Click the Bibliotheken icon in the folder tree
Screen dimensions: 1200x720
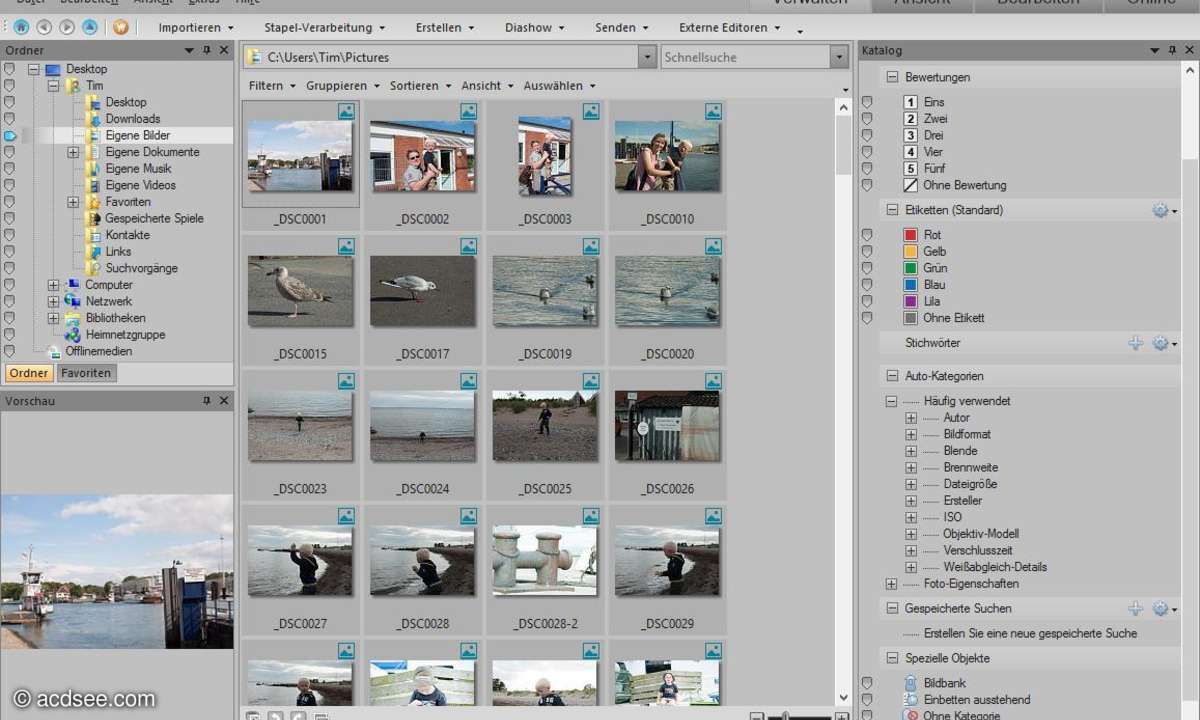point(73,318)
